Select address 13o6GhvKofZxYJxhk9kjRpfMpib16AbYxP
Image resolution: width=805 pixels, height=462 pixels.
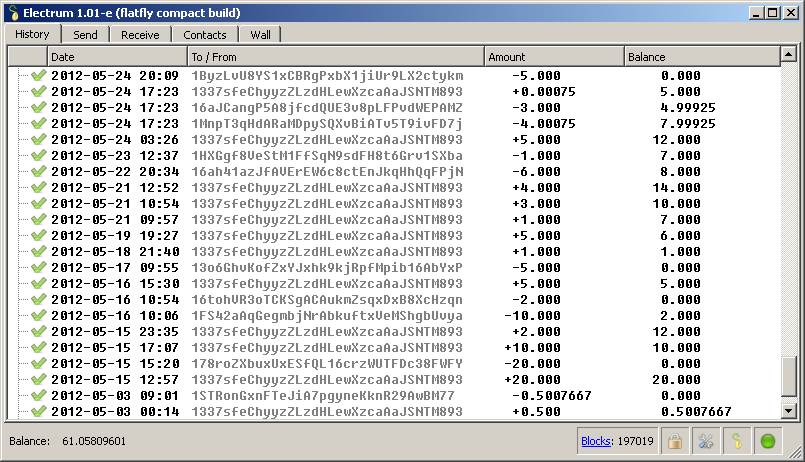pyautogui.click(x=327, y=267)
